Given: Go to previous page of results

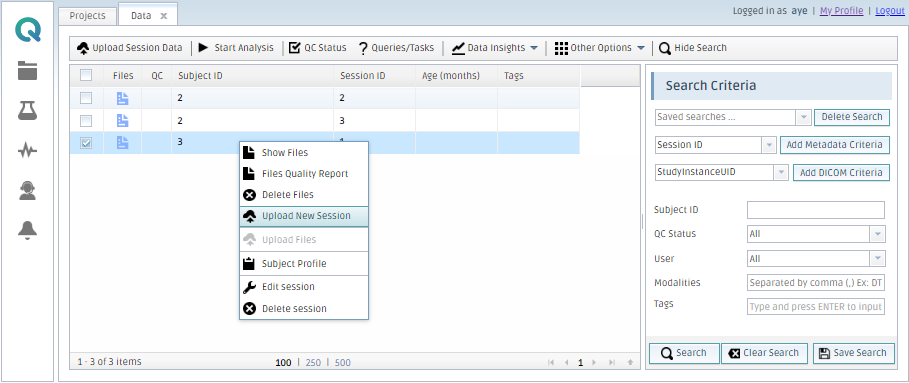Looking at the screenshot, I should point(566,363).
